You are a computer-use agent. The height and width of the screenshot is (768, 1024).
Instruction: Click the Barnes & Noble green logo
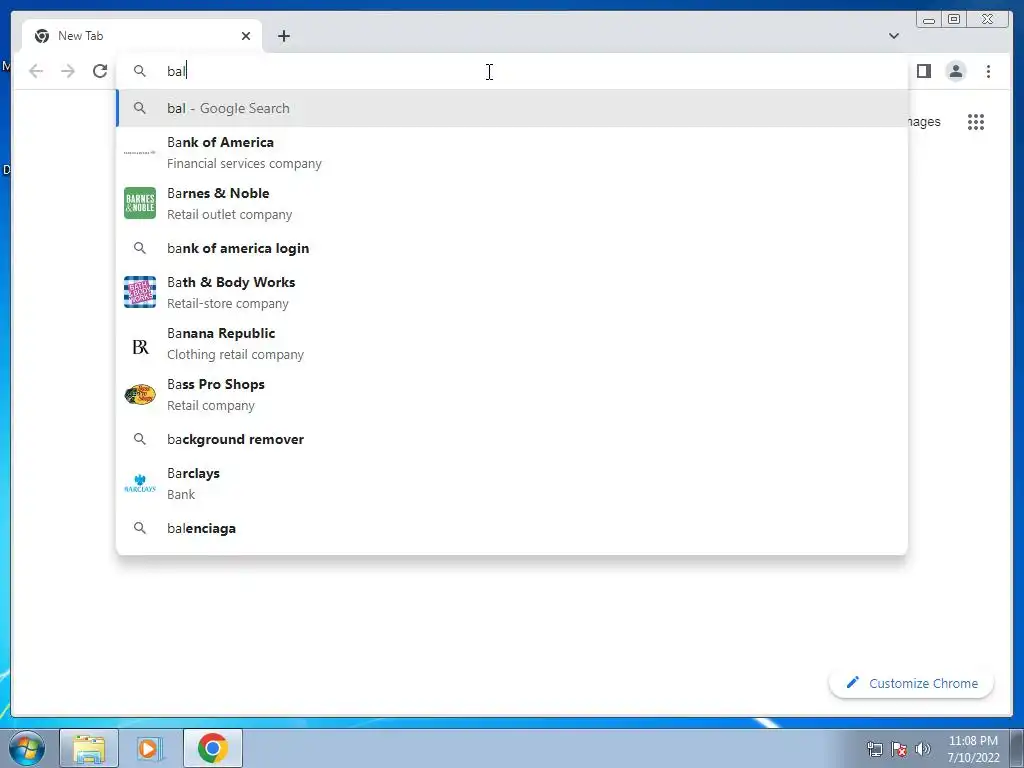coord(140,203)
